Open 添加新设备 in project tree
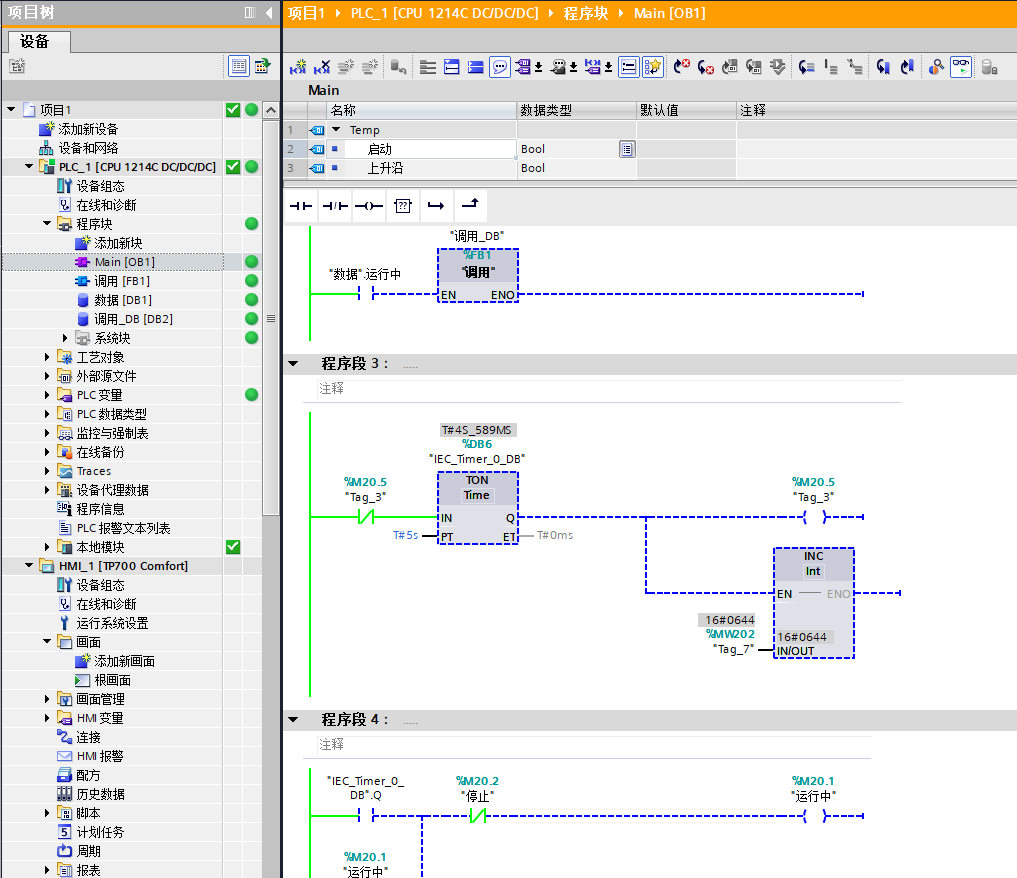The image size is (1017, 878). [88, 129]
